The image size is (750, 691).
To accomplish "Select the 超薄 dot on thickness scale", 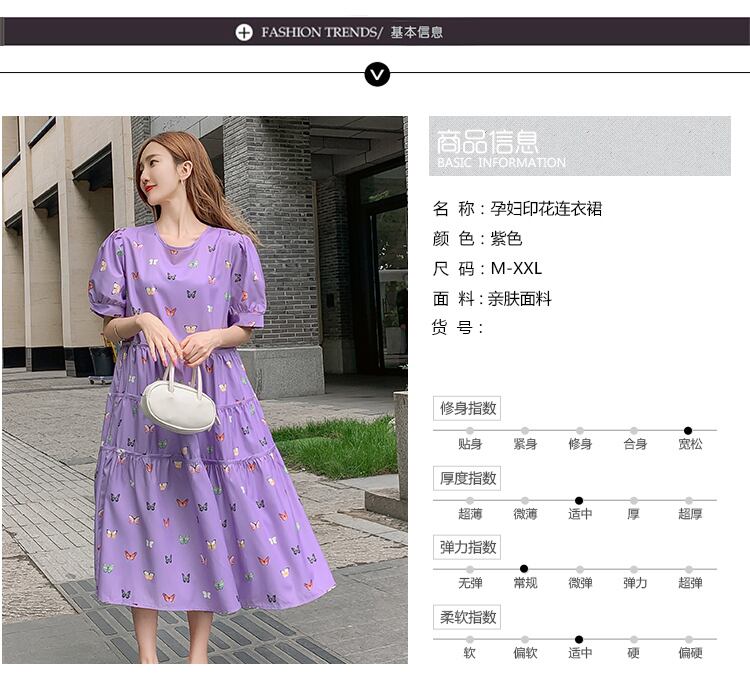I will click(x=470, y=501).
